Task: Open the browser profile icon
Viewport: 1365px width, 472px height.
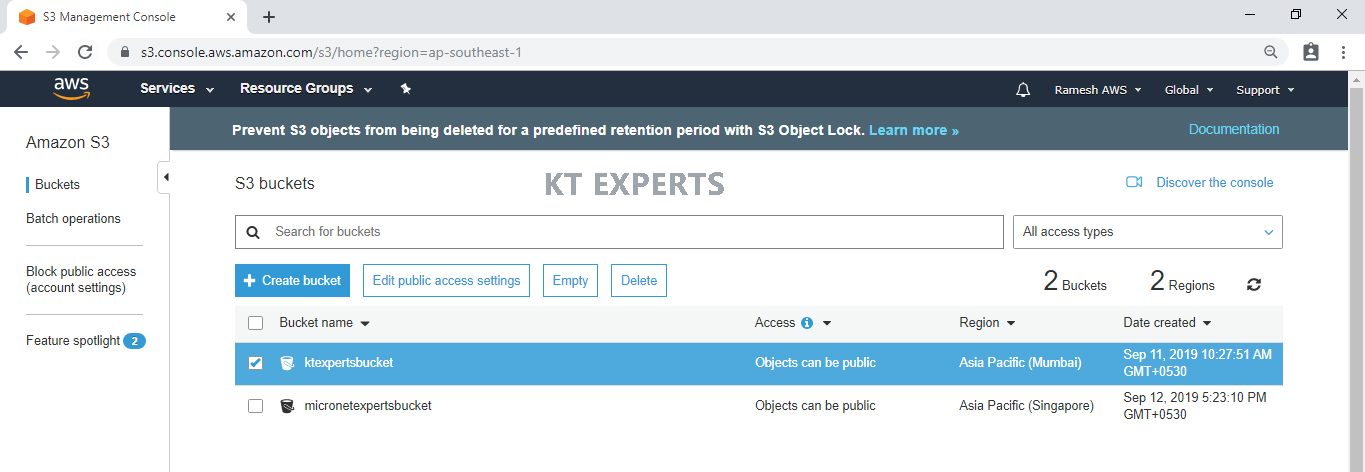Action: tap(1311, 52)
